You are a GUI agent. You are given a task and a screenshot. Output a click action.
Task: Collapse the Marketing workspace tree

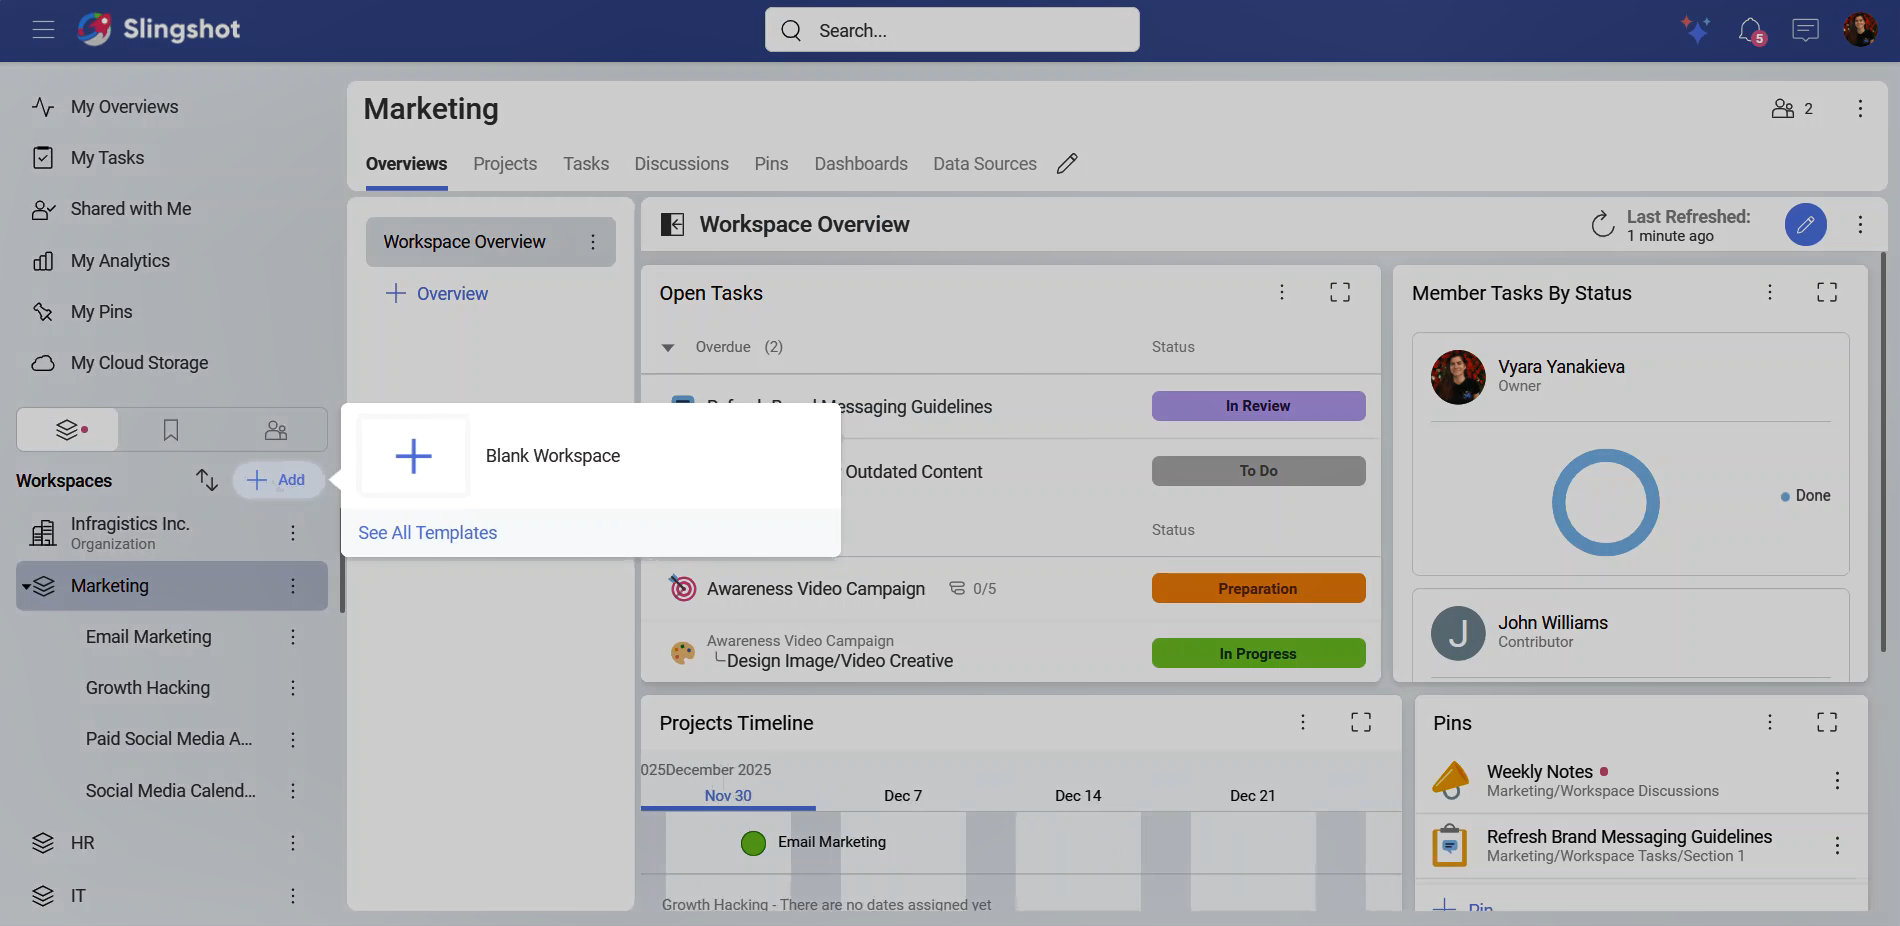[x=26, y=587]
